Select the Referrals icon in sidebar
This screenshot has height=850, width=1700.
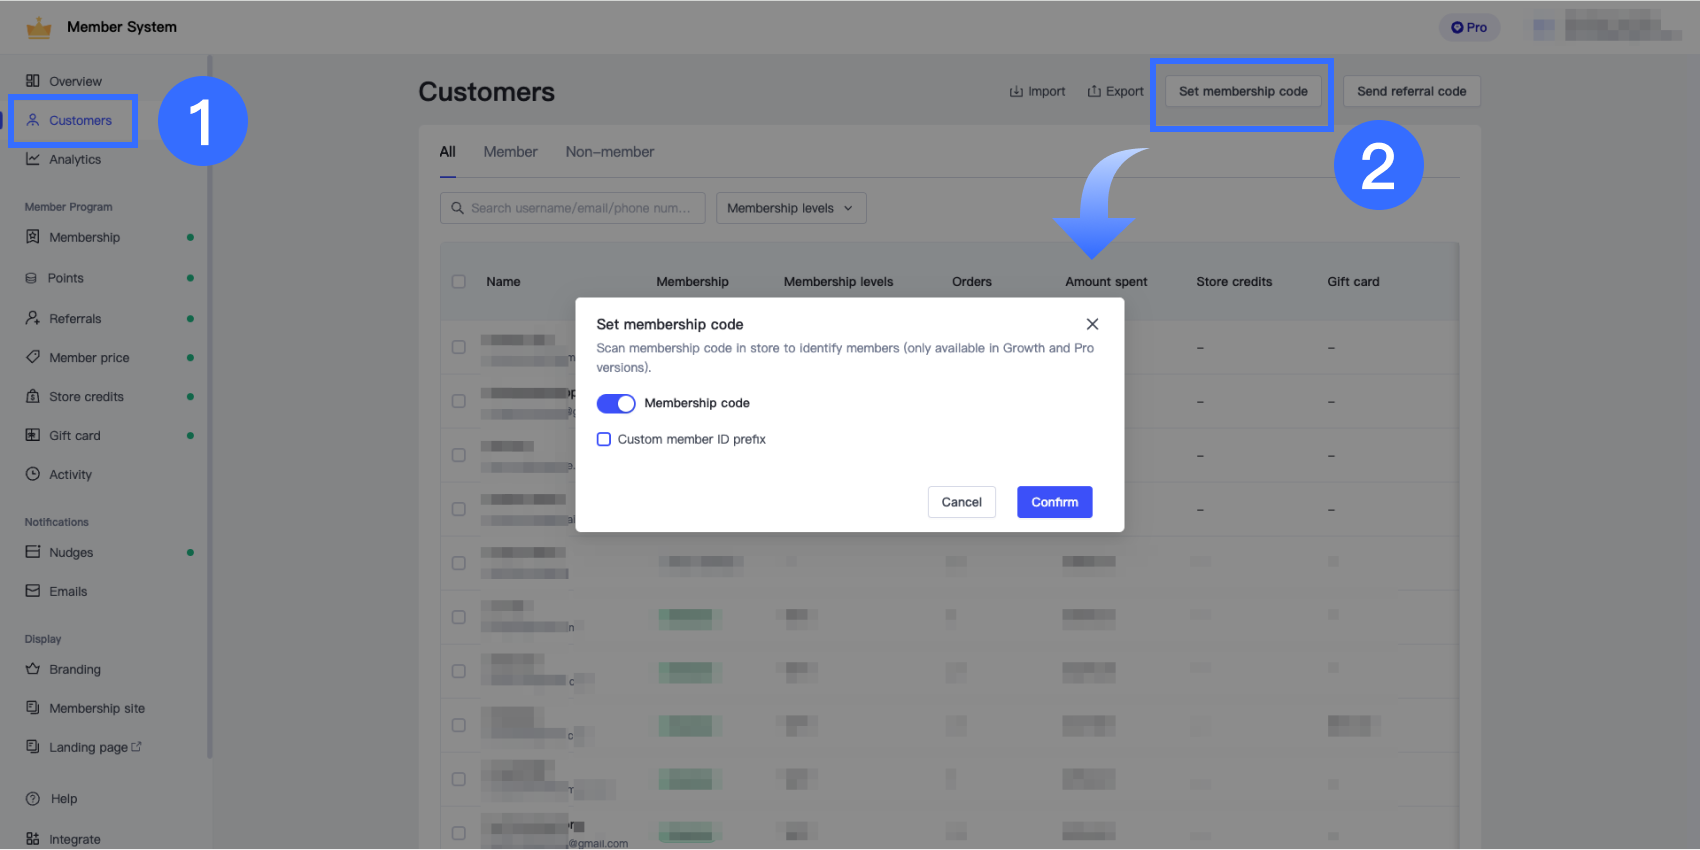pyautogui.click(x=33, y=318)
